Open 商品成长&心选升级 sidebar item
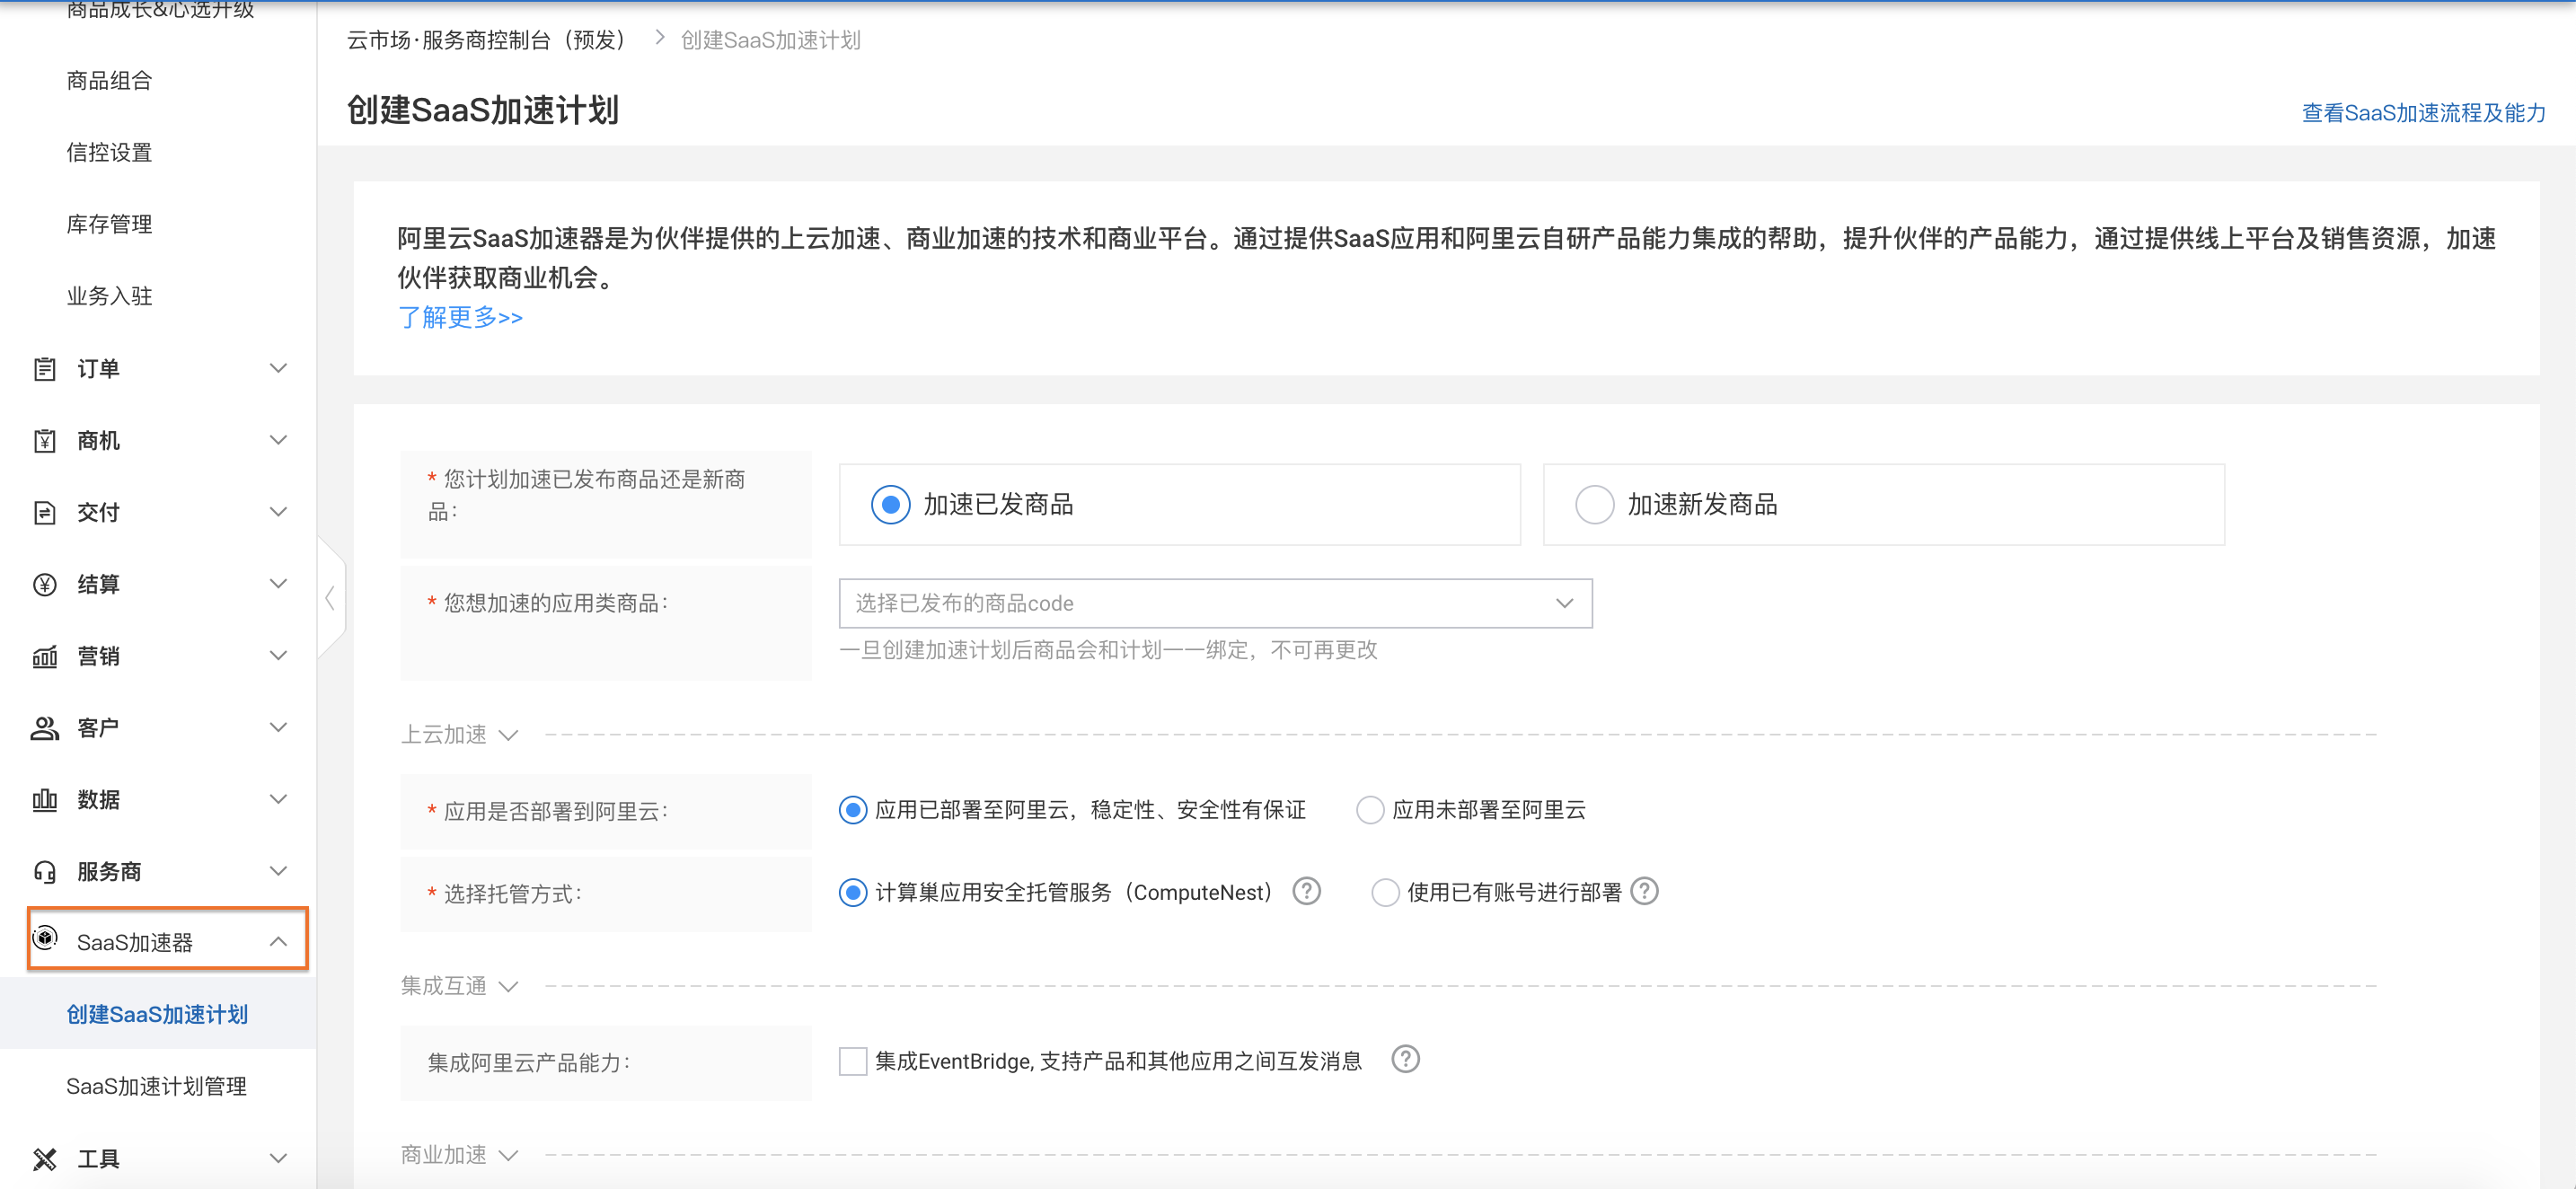2576x1189 pixels. click(x=160, y=10)
